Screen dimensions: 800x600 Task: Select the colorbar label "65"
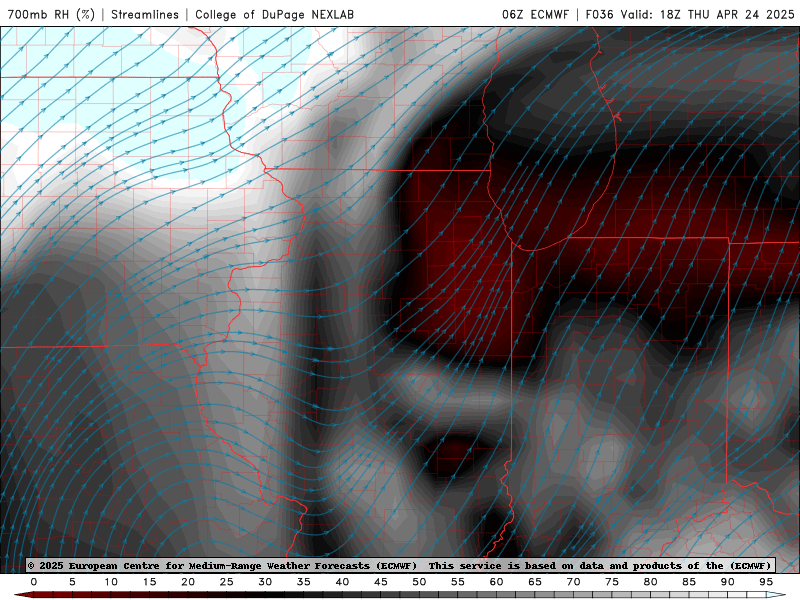click(x=535, y=582)
